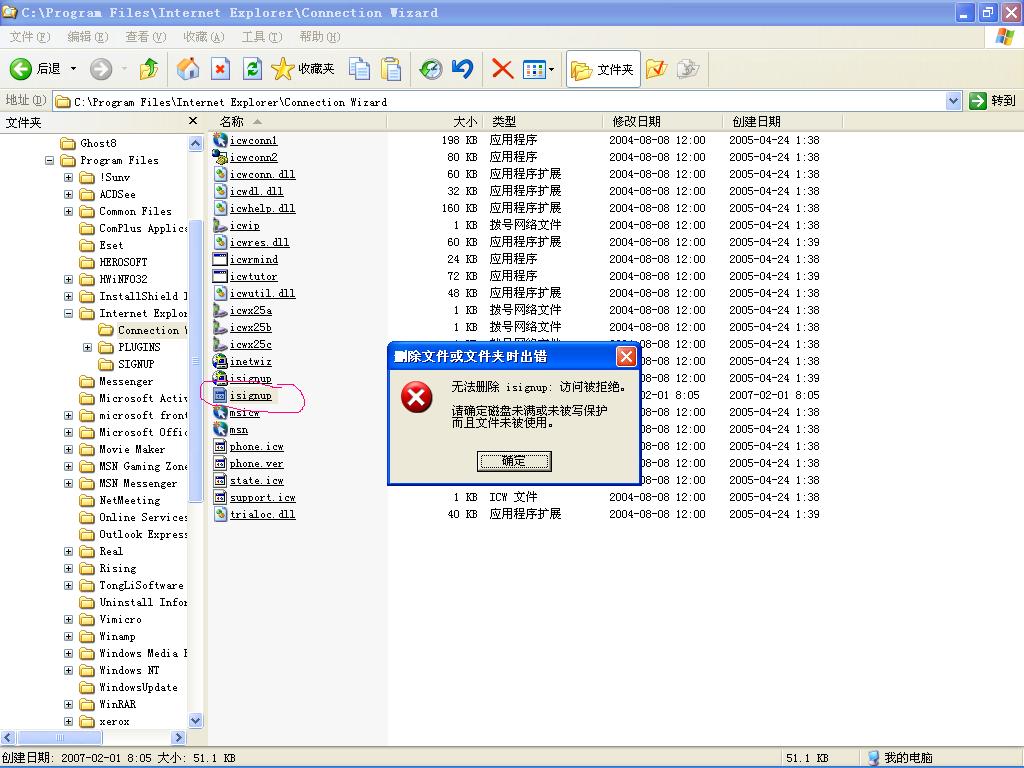Expand the Movie Maker folder node
The image size is (1024, 768).
point(69,449)
